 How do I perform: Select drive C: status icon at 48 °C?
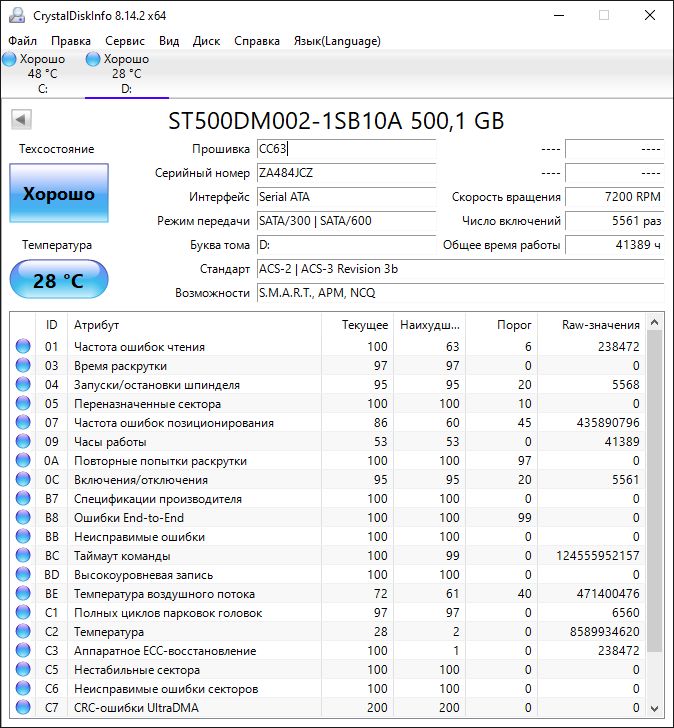click(9, 60)
